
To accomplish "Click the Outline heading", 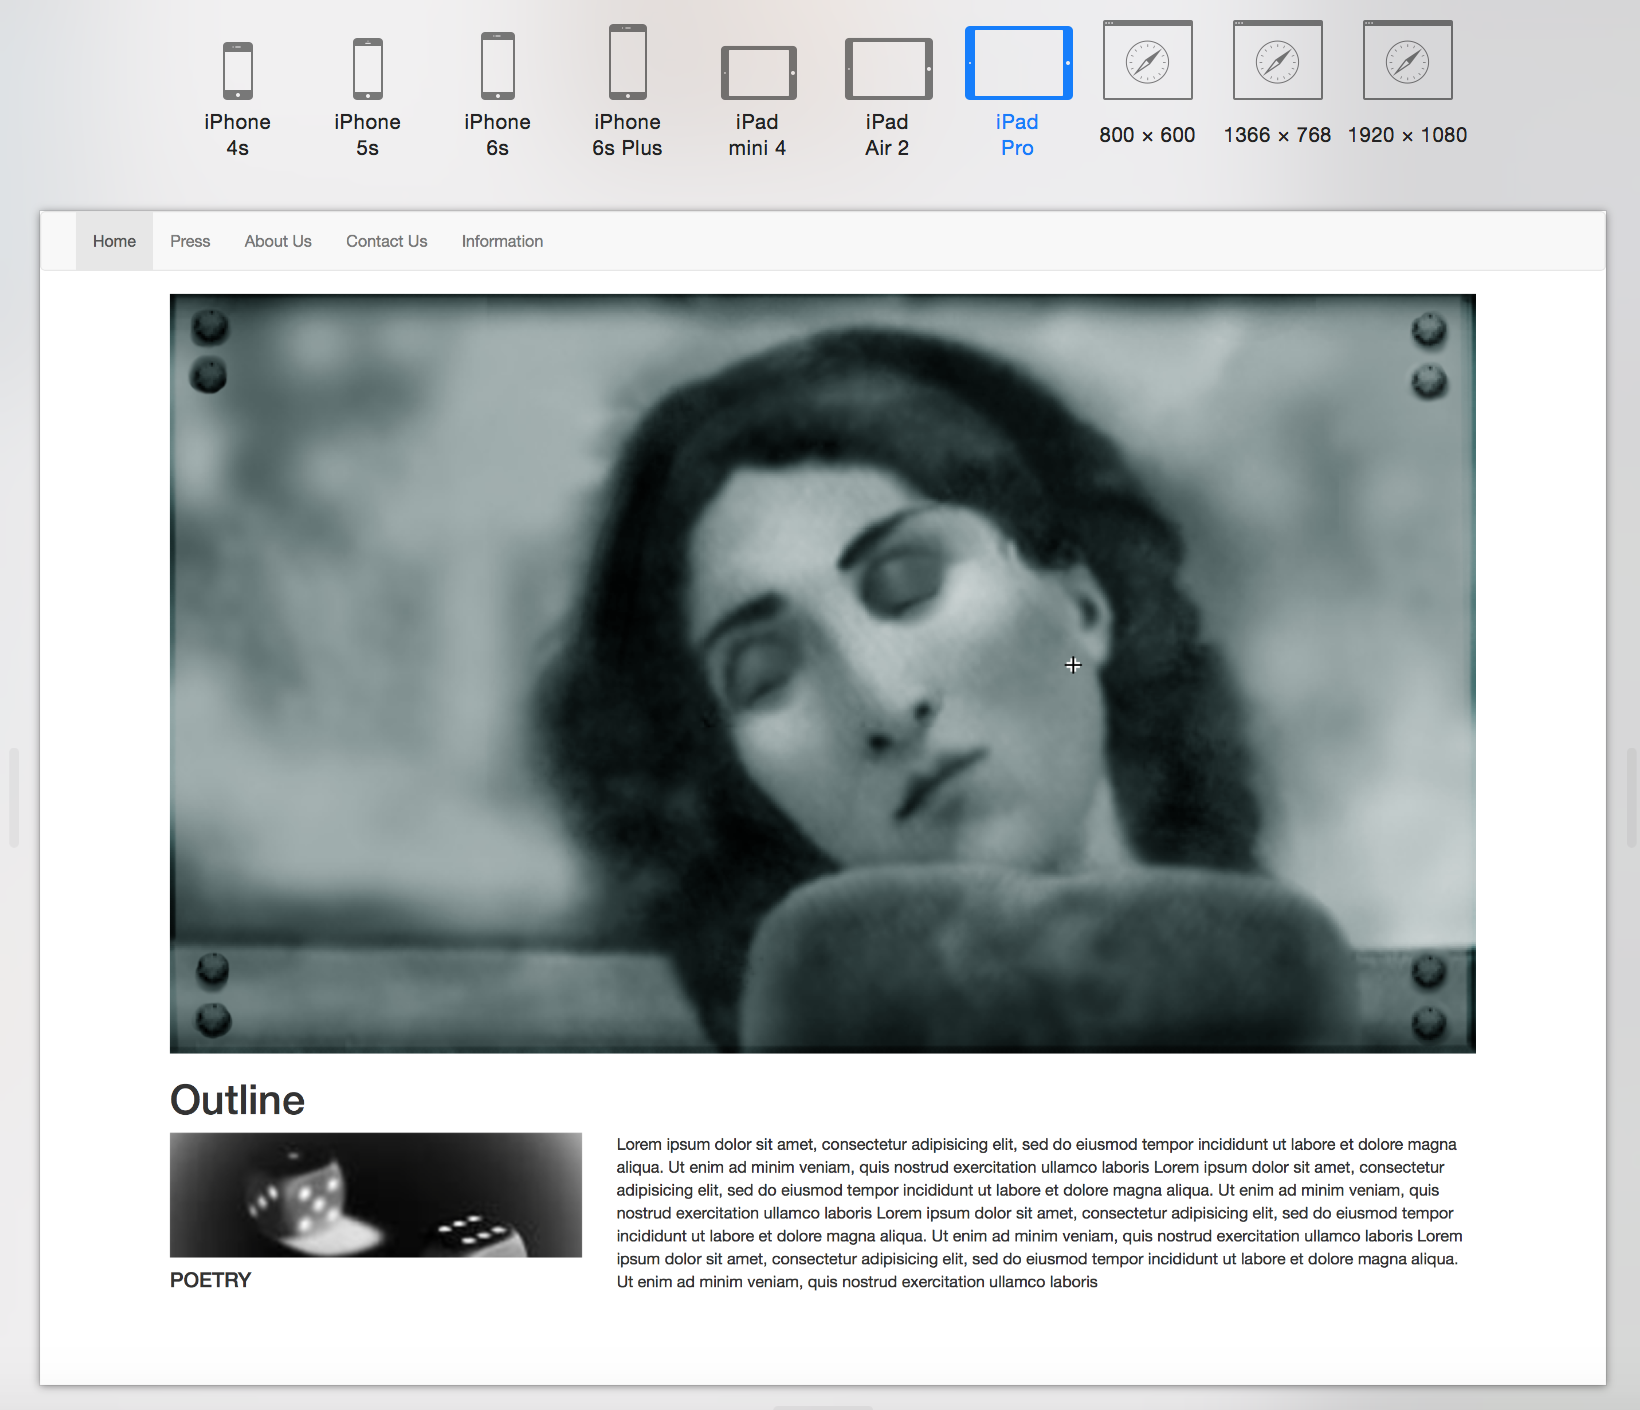I will [x=237, y=1100].
